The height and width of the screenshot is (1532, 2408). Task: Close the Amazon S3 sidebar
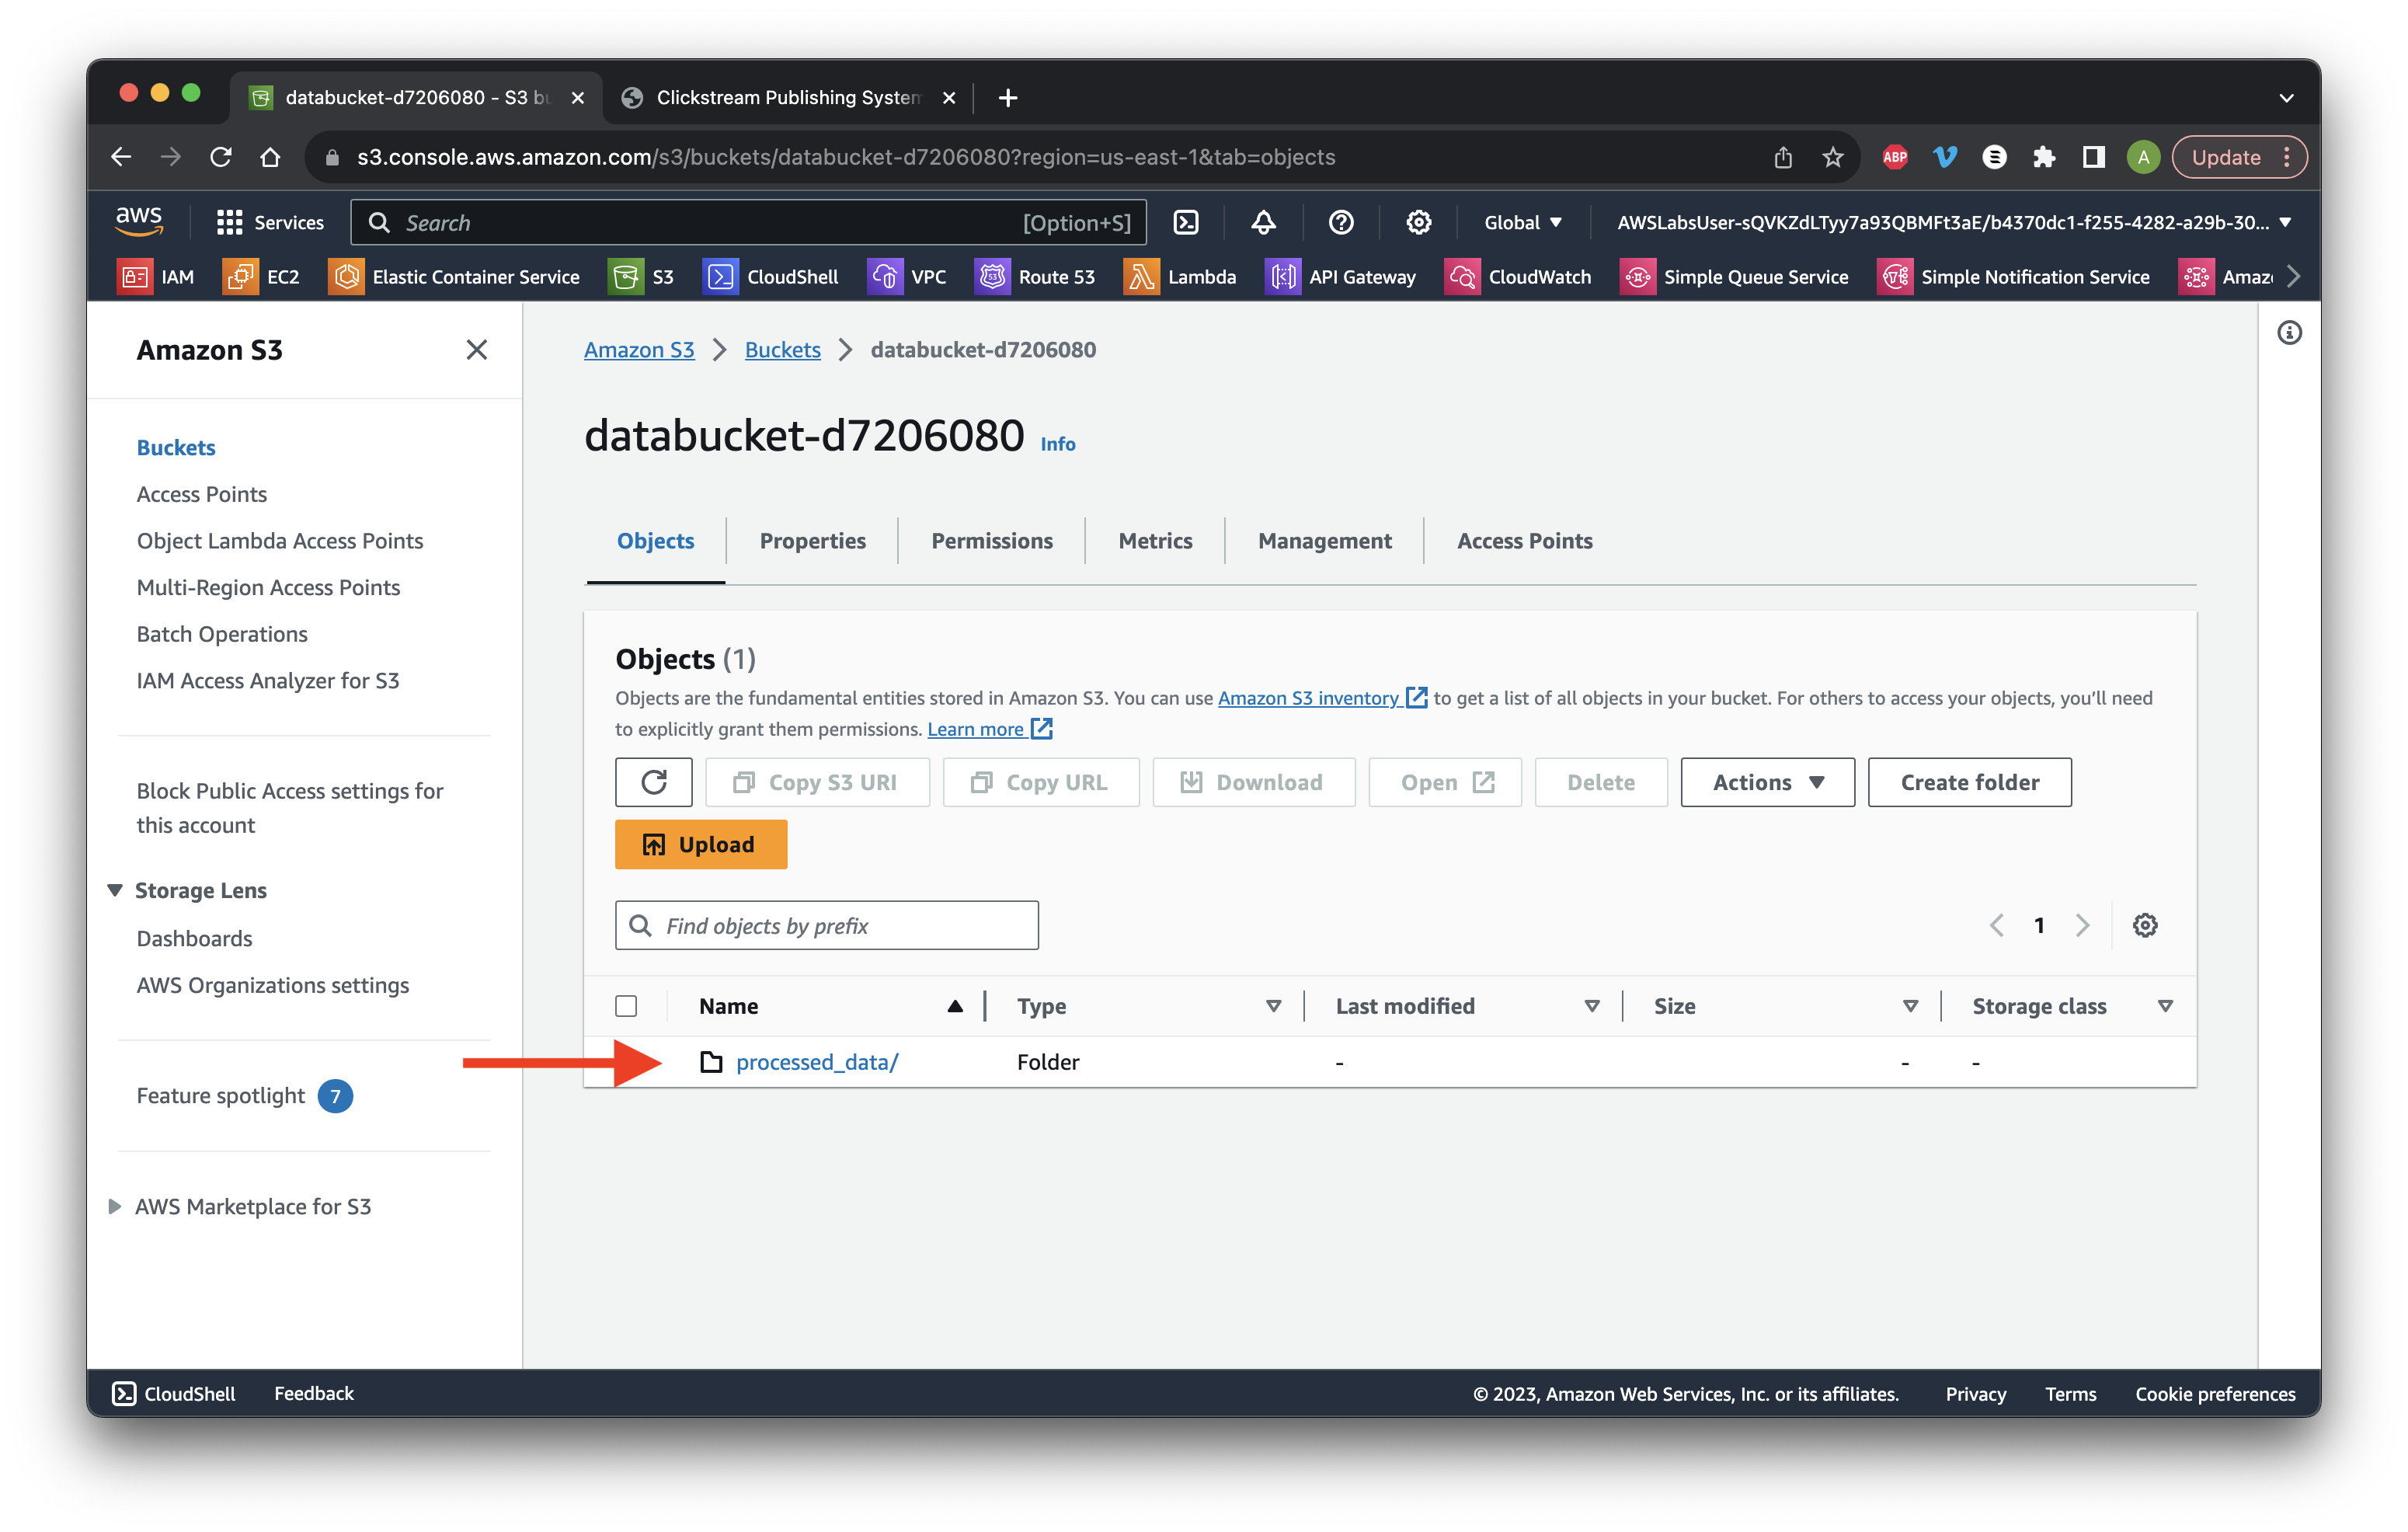tap(476, 349)
